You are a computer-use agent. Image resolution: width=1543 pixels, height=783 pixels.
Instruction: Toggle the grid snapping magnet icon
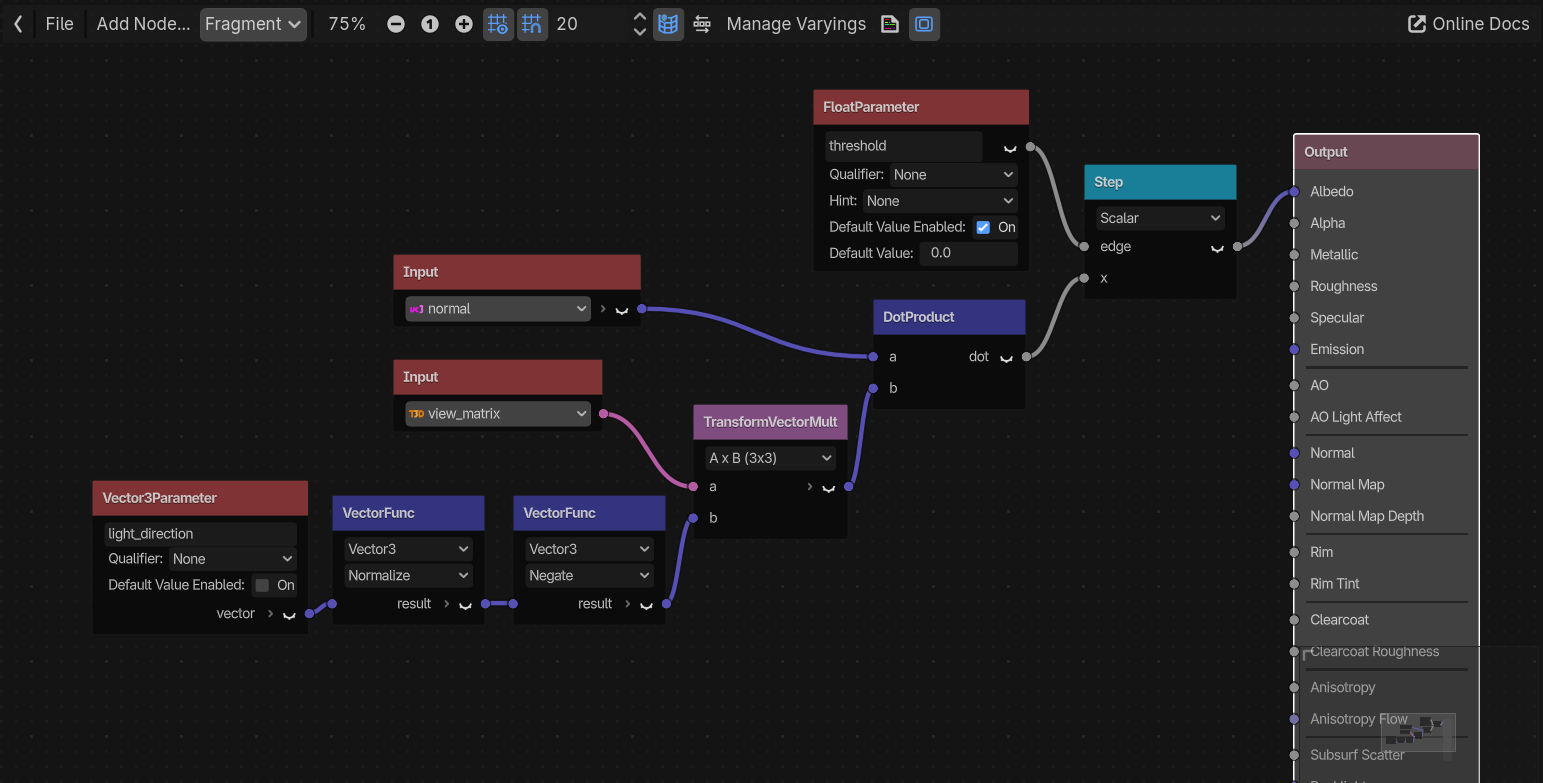tap(532, 24)
